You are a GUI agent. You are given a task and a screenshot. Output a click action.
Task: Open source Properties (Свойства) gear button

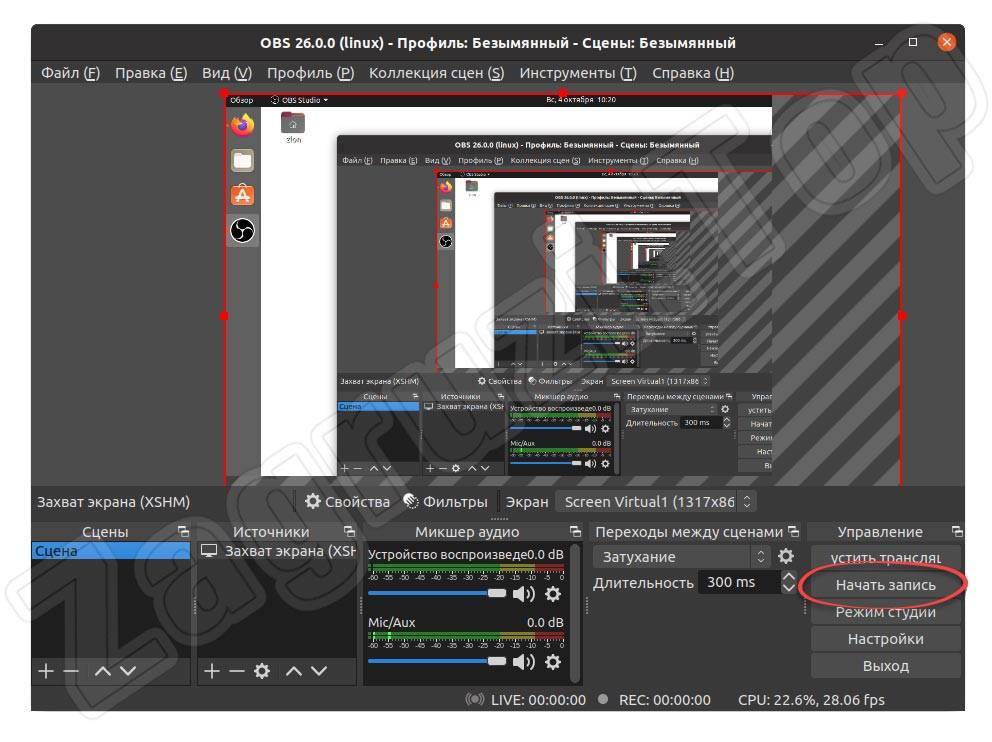tap(347, 502)
